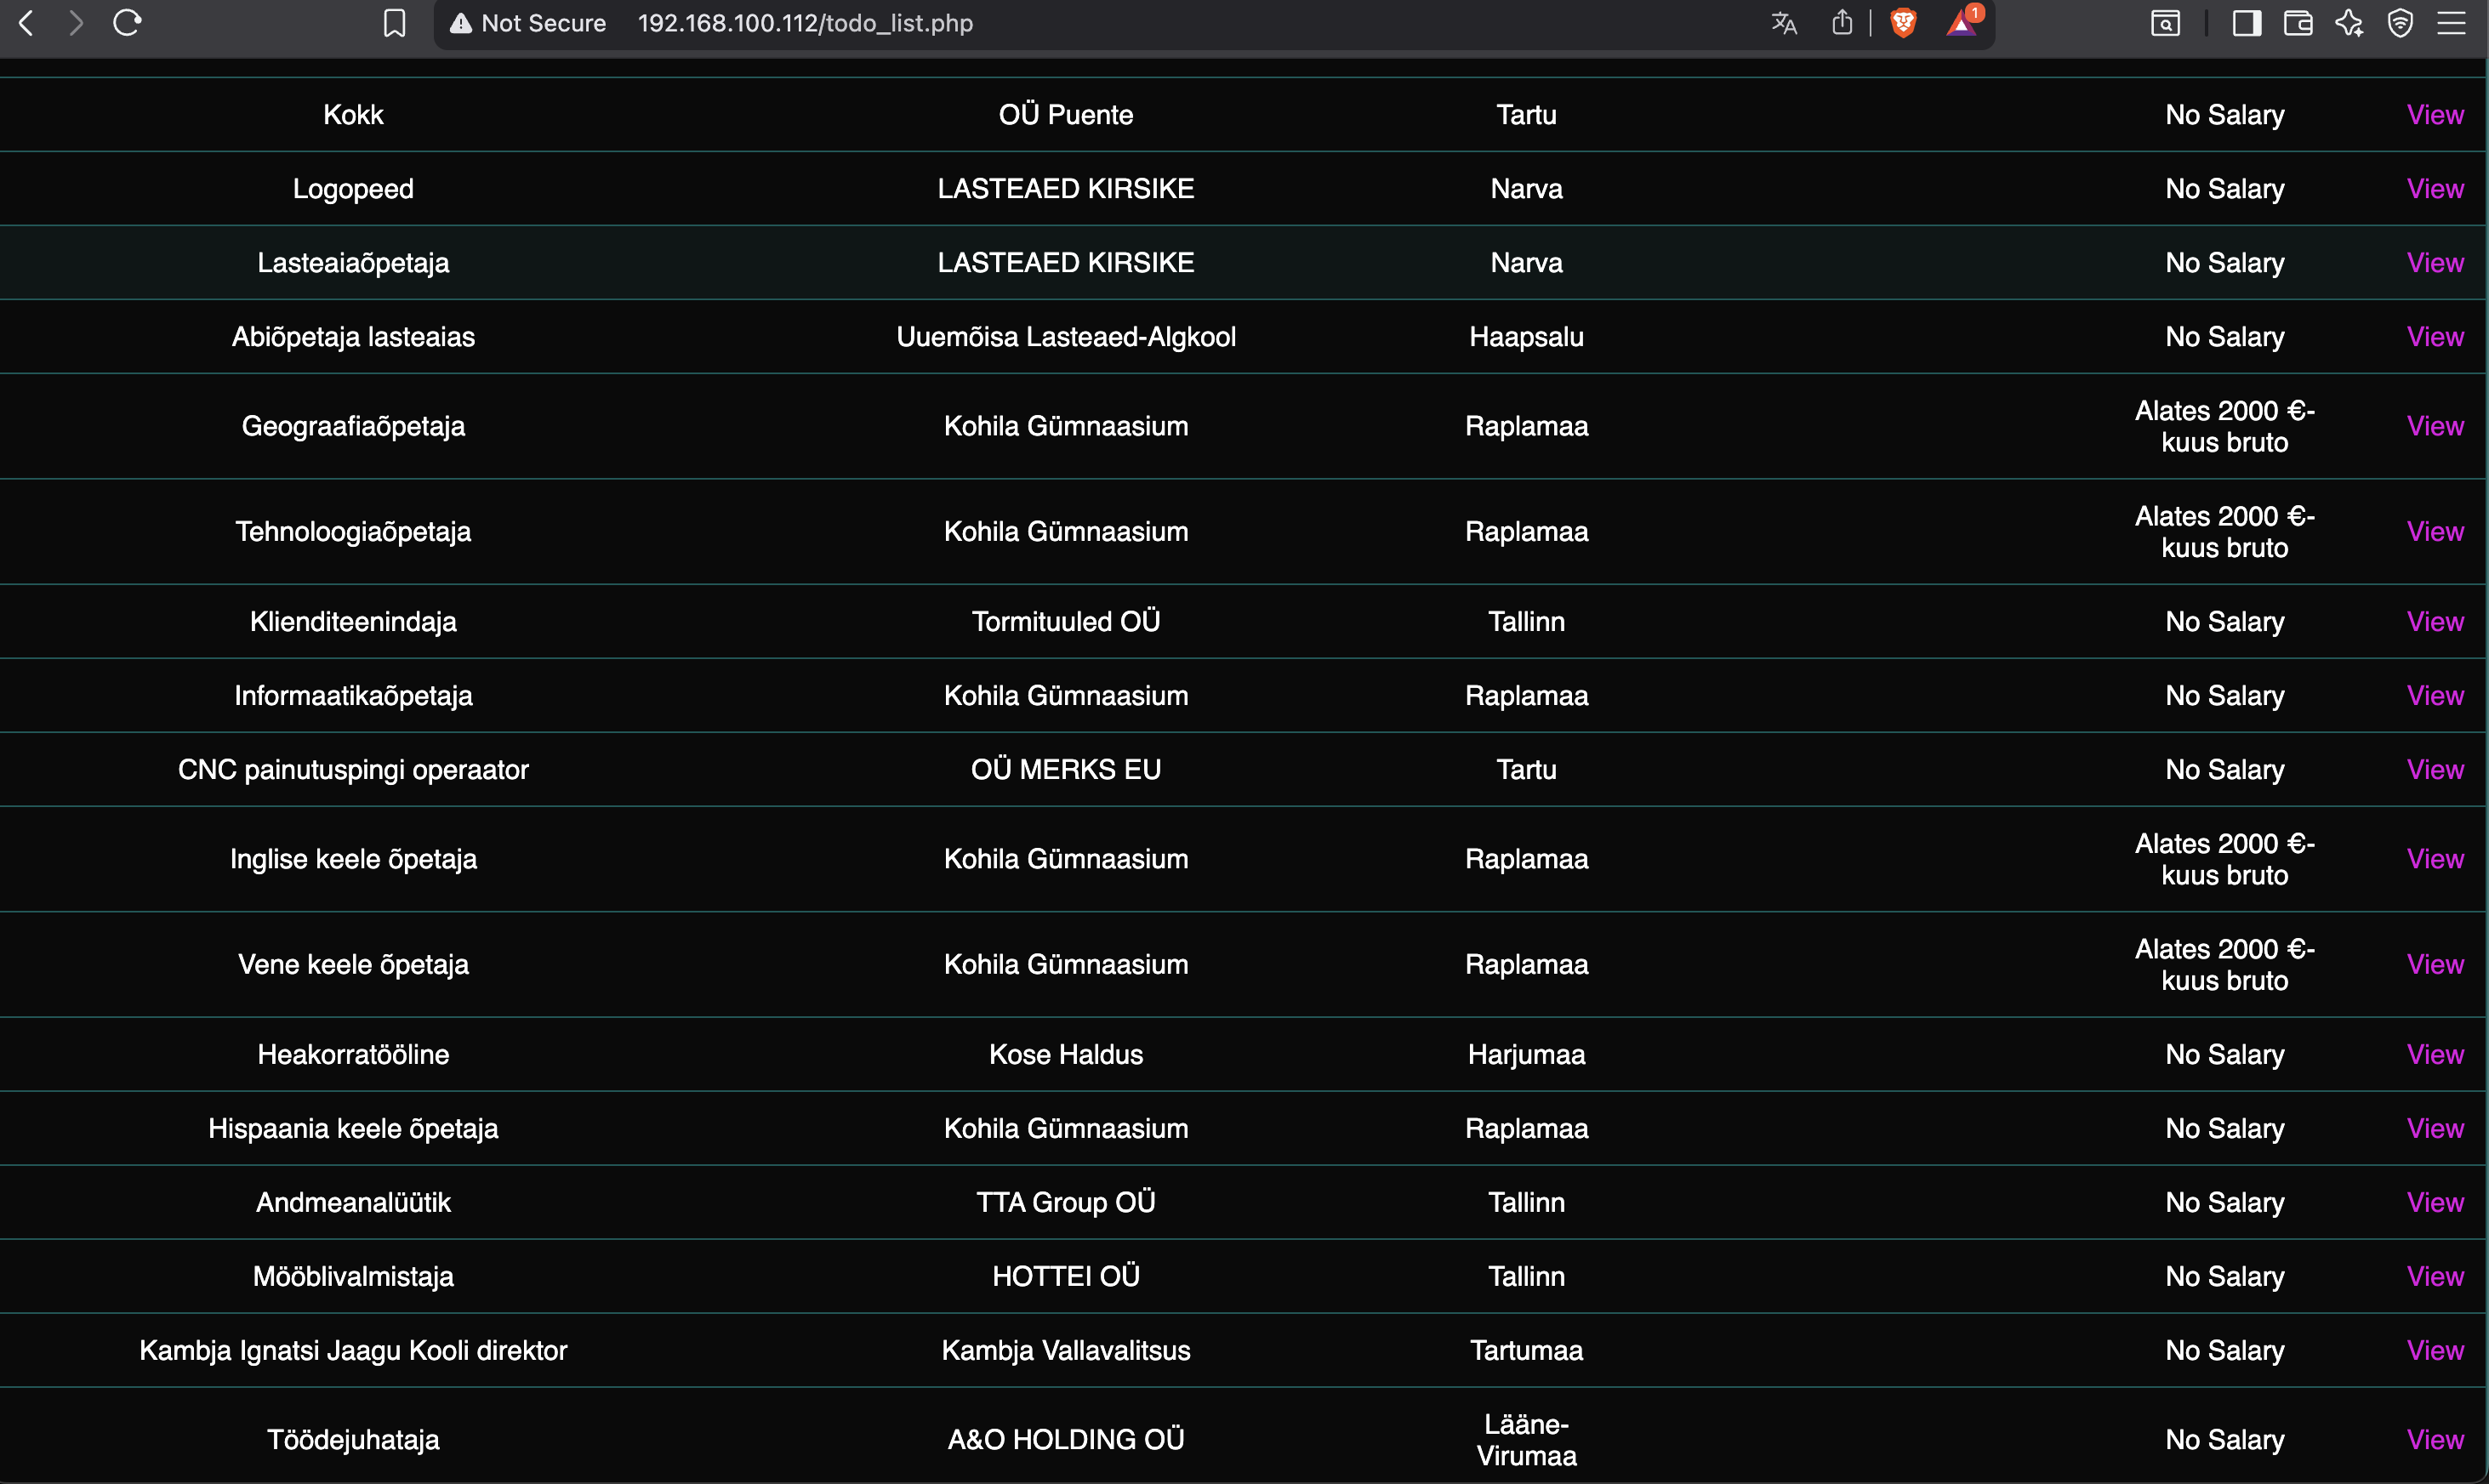Open Brave VPN shield icon
This screenshot has height=1484, width=2489.
[x=2401, y=23]
